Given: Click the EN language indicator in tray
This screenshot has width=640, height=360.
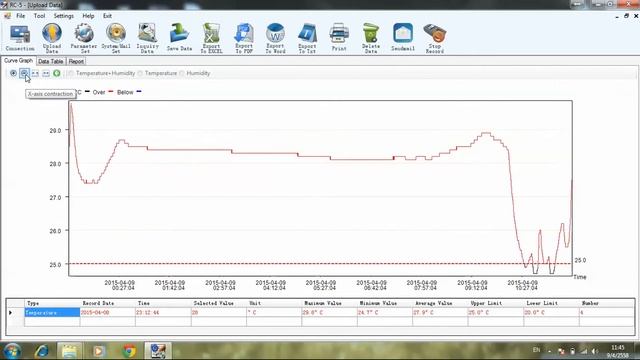Looking at the screenshot, I should coord(536,350).
